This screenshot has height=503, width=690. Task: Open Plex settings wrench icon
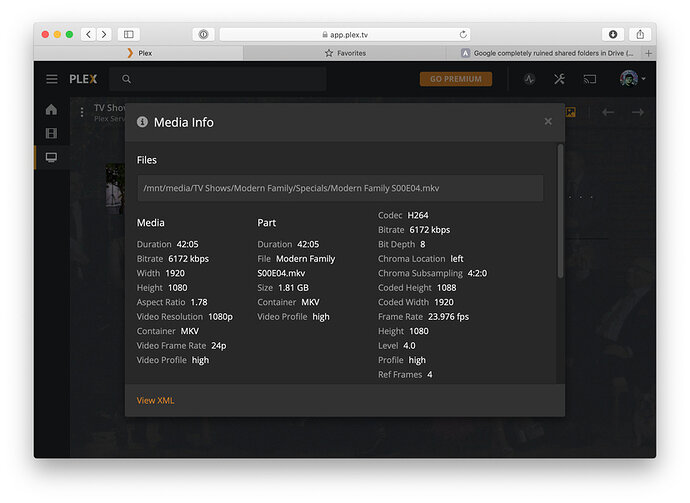point(559,79)
